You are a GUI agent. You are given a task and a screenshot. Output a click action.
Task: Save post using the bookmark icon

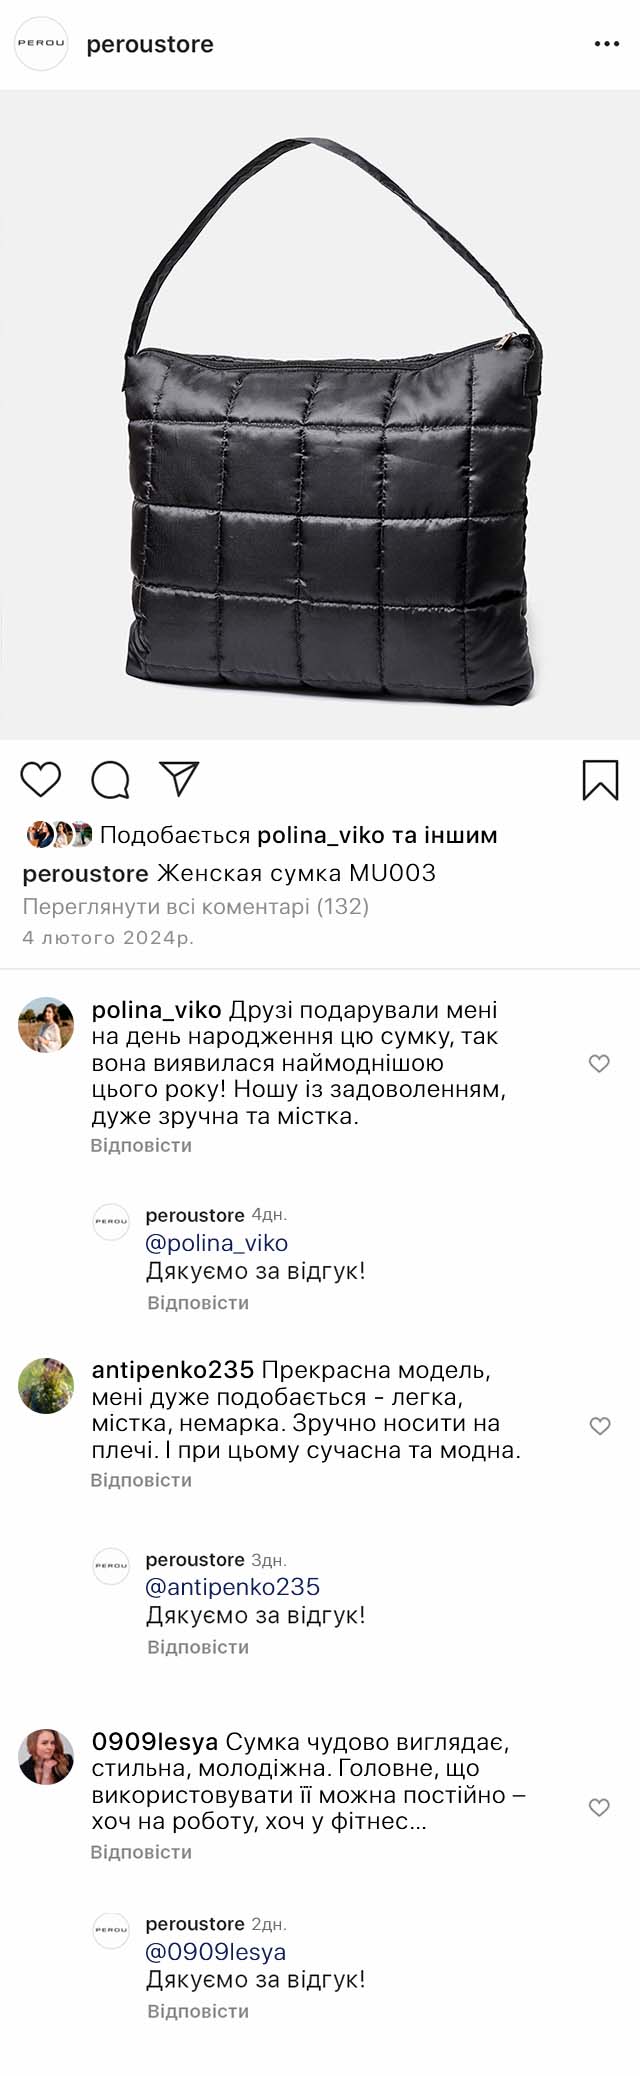(x=600, y=780)
